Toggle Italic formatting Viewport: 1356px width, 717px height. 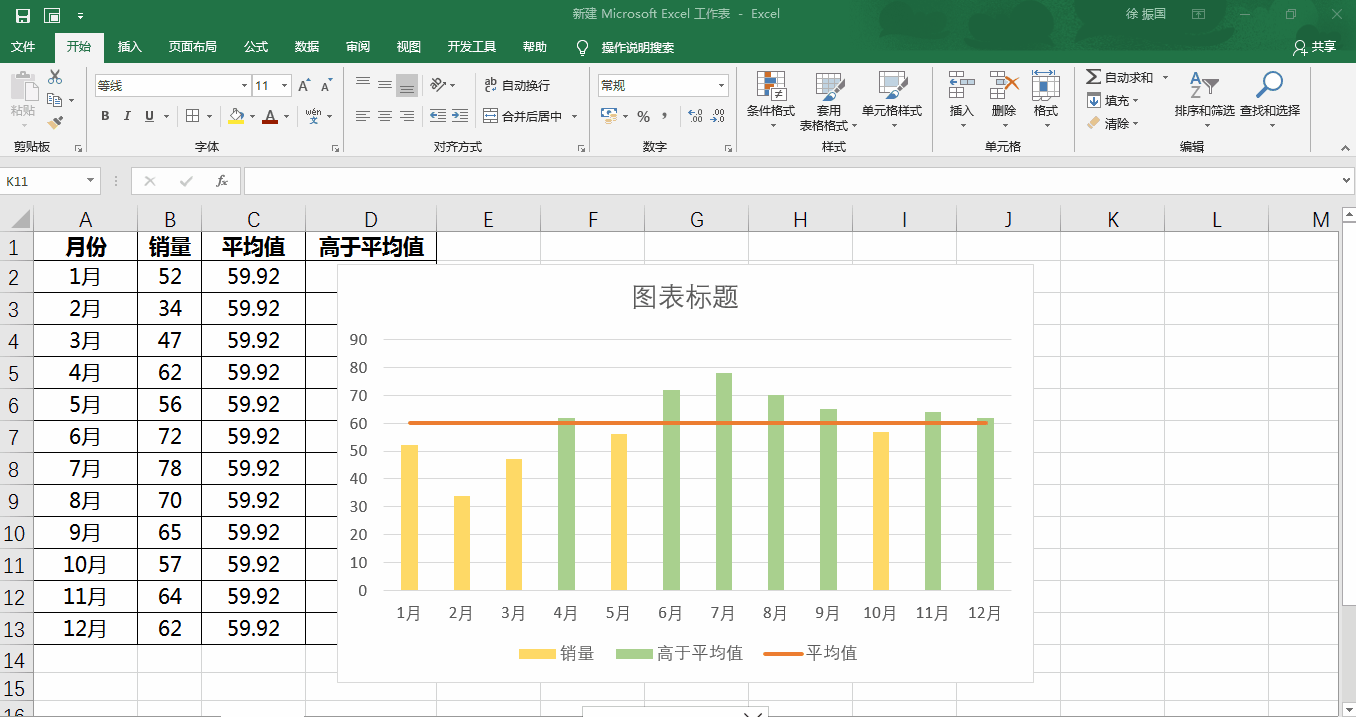point(127,116)
